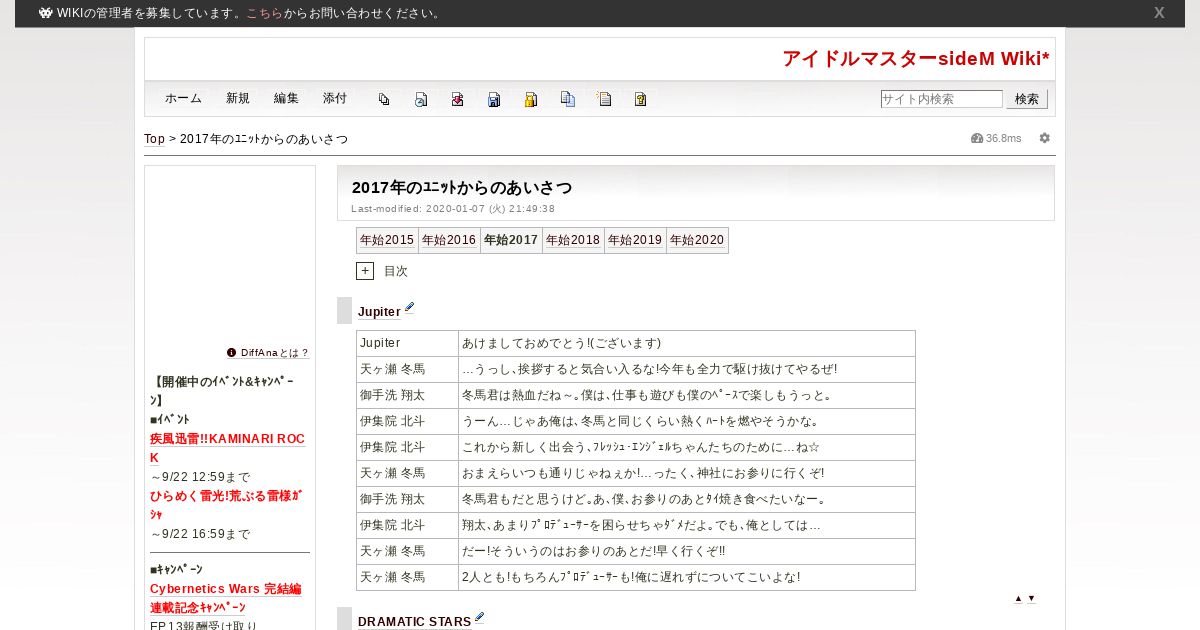Open the 新規 menu item

pyautogui.click(x=238, y=98)
